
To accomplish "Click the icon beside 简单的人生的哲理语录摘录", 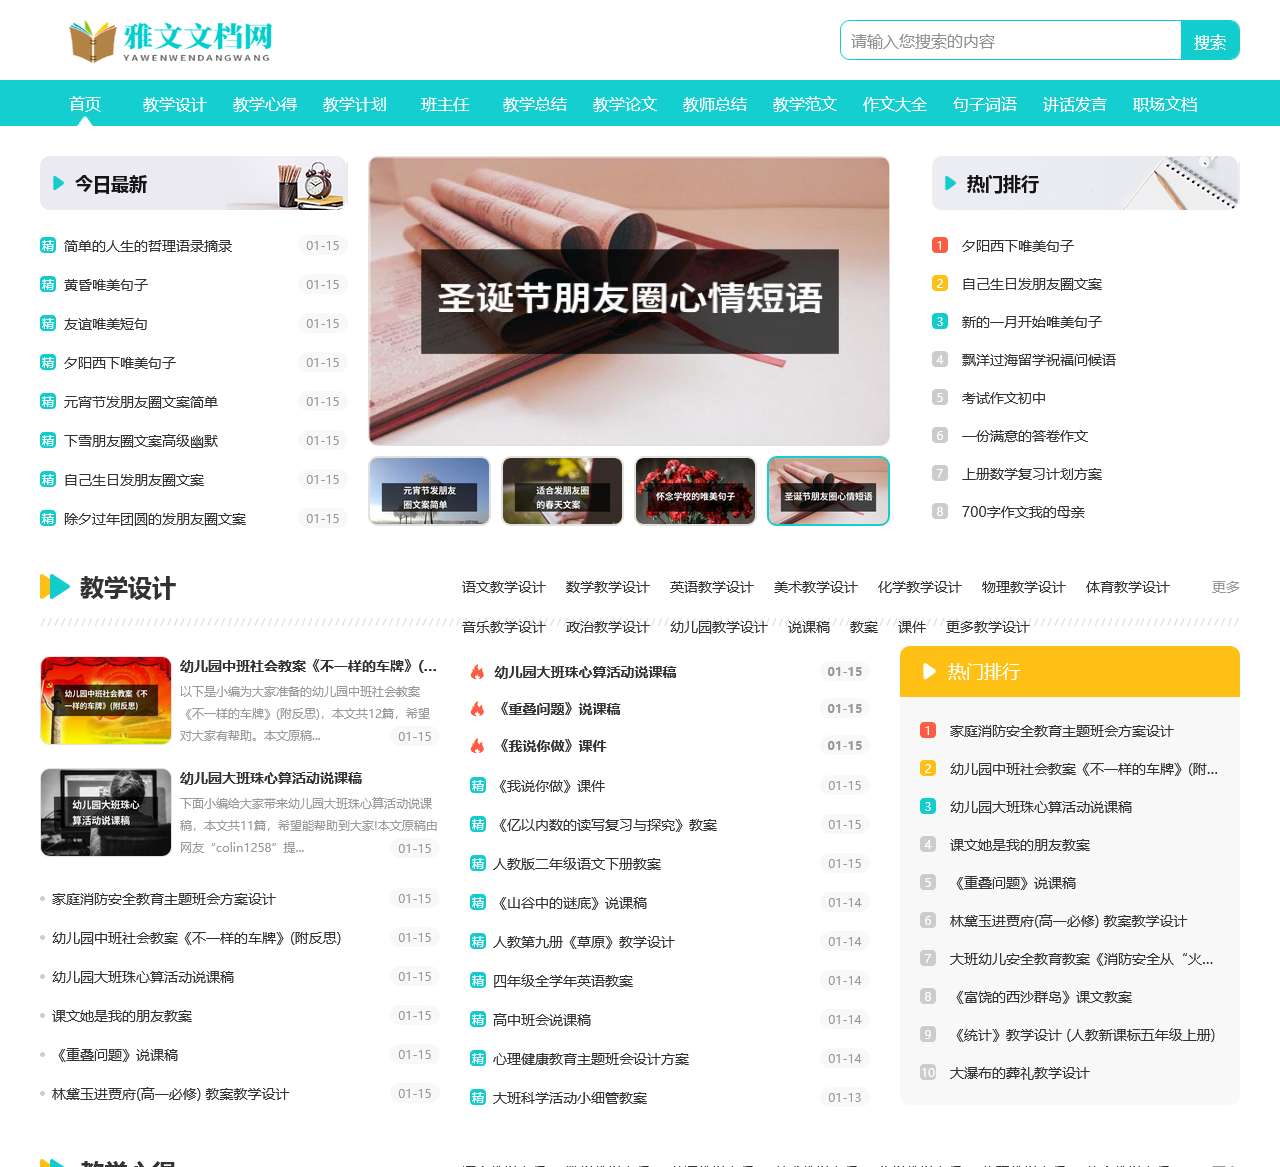I will [x=48, y=245].
